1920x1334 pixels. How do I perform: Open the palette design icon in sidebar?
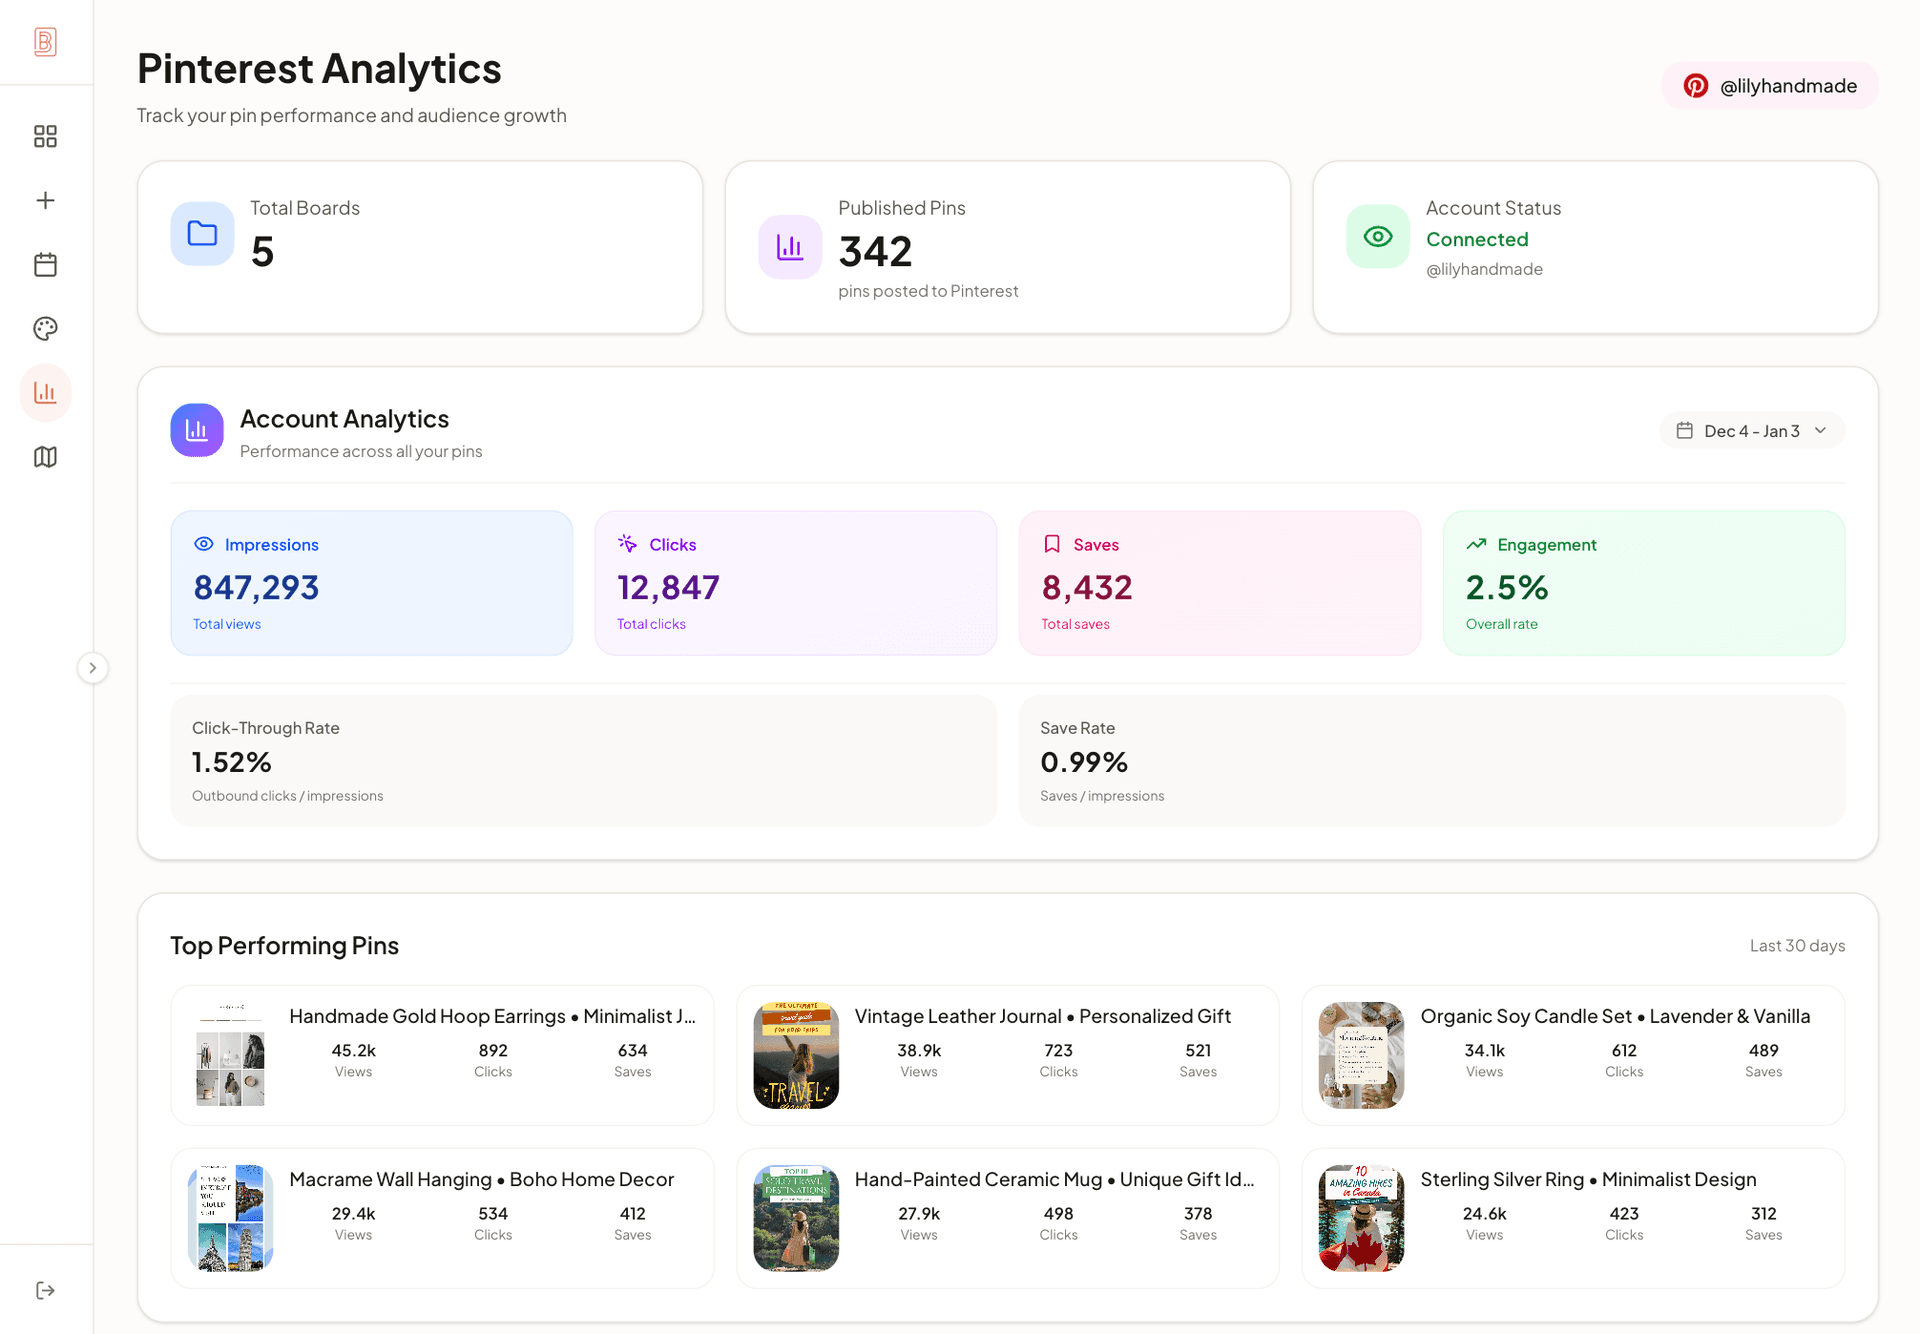pyautogui.click(x=45, y=328)
